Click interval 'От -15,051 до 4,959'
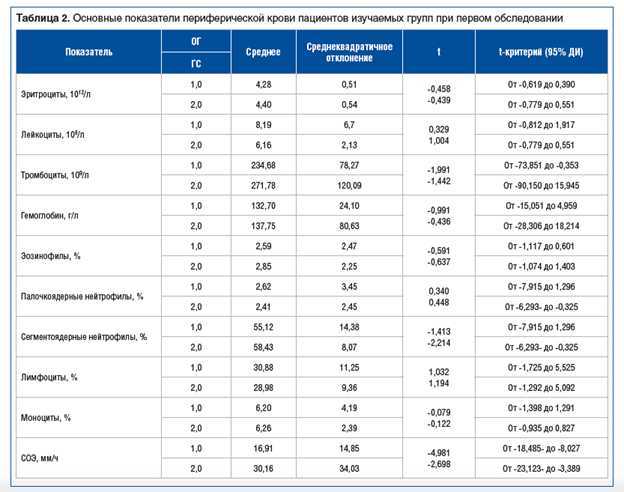This screenshot has width=624, height=492. click(541, 206)
